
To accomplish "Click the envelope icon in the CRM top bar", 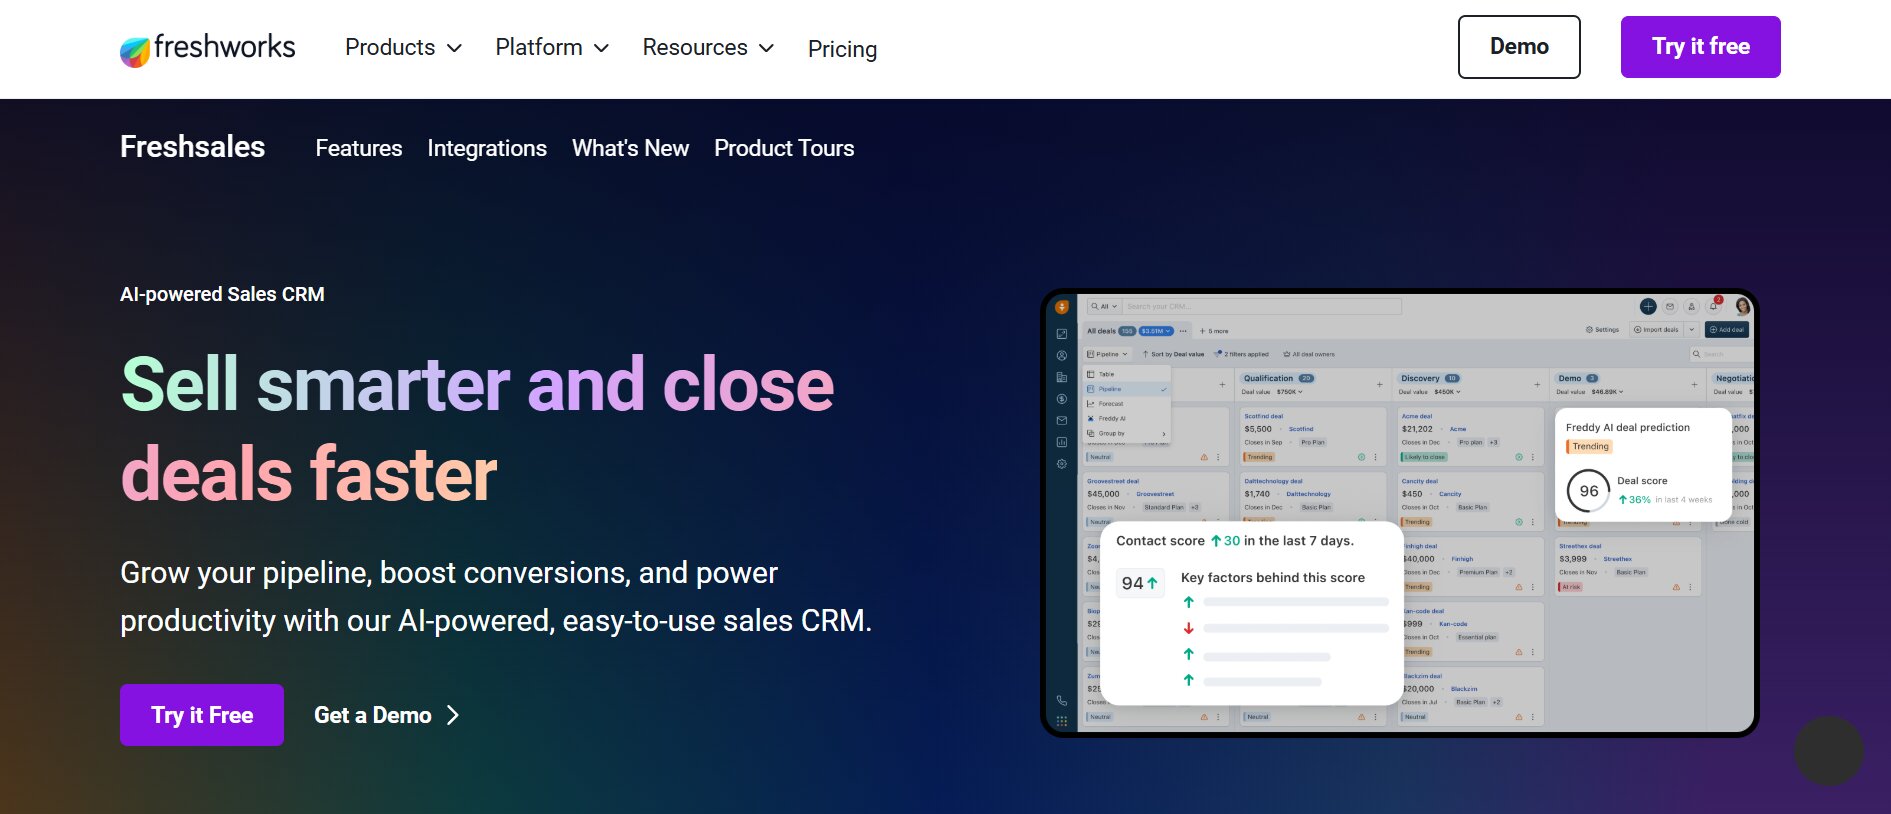I will (x=1670, y=307).
